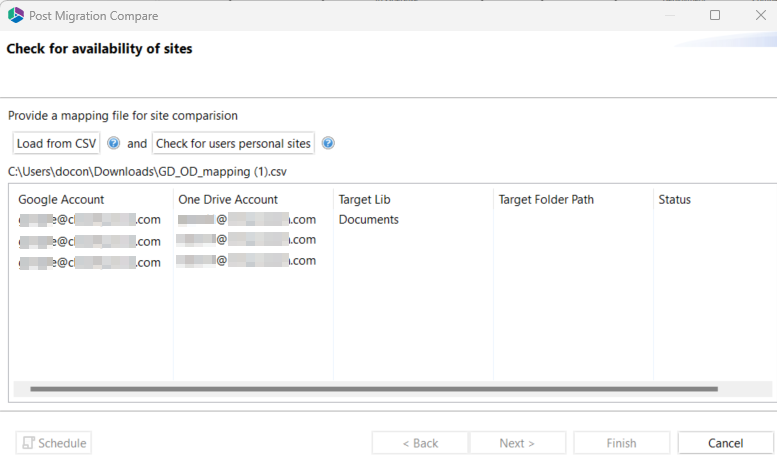Image resolution: width=777 pixels, height=458 pixels.
Task: Select the first Google Account row
Action: (89, 220)
